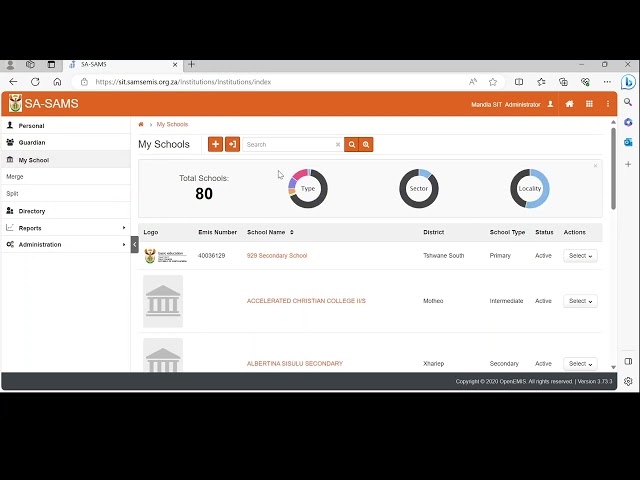Click the SA-SAMS coat of arms logo
Viewport: 640px width, 480px height.
pyautogui.click(x=16, y=104)
